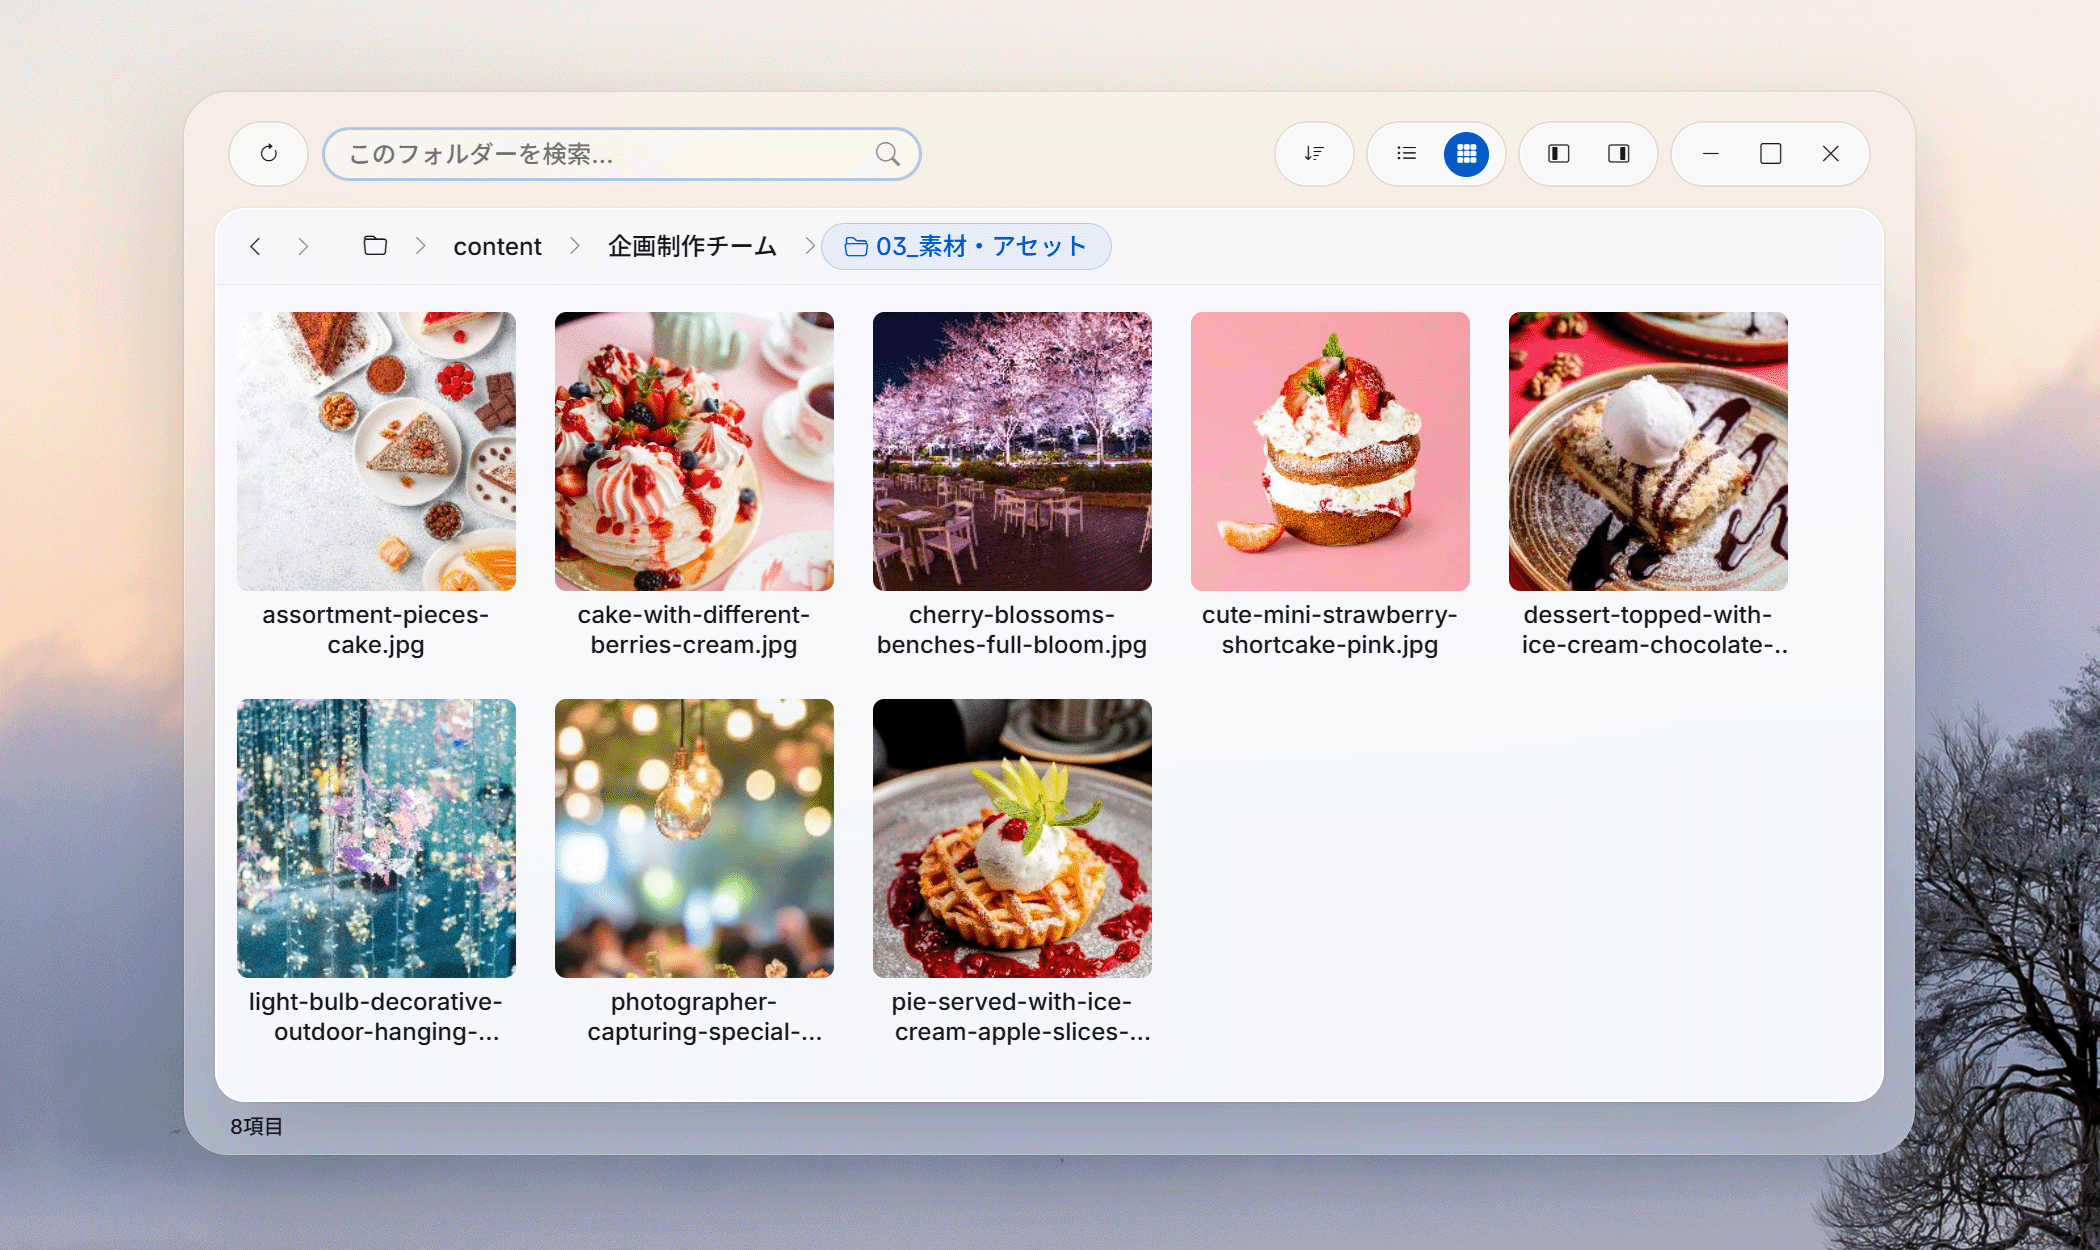2100x1250 pixels.
Task: Navigate to 企画制作チーム breadcrumb
Action: [x=692, y=246]
